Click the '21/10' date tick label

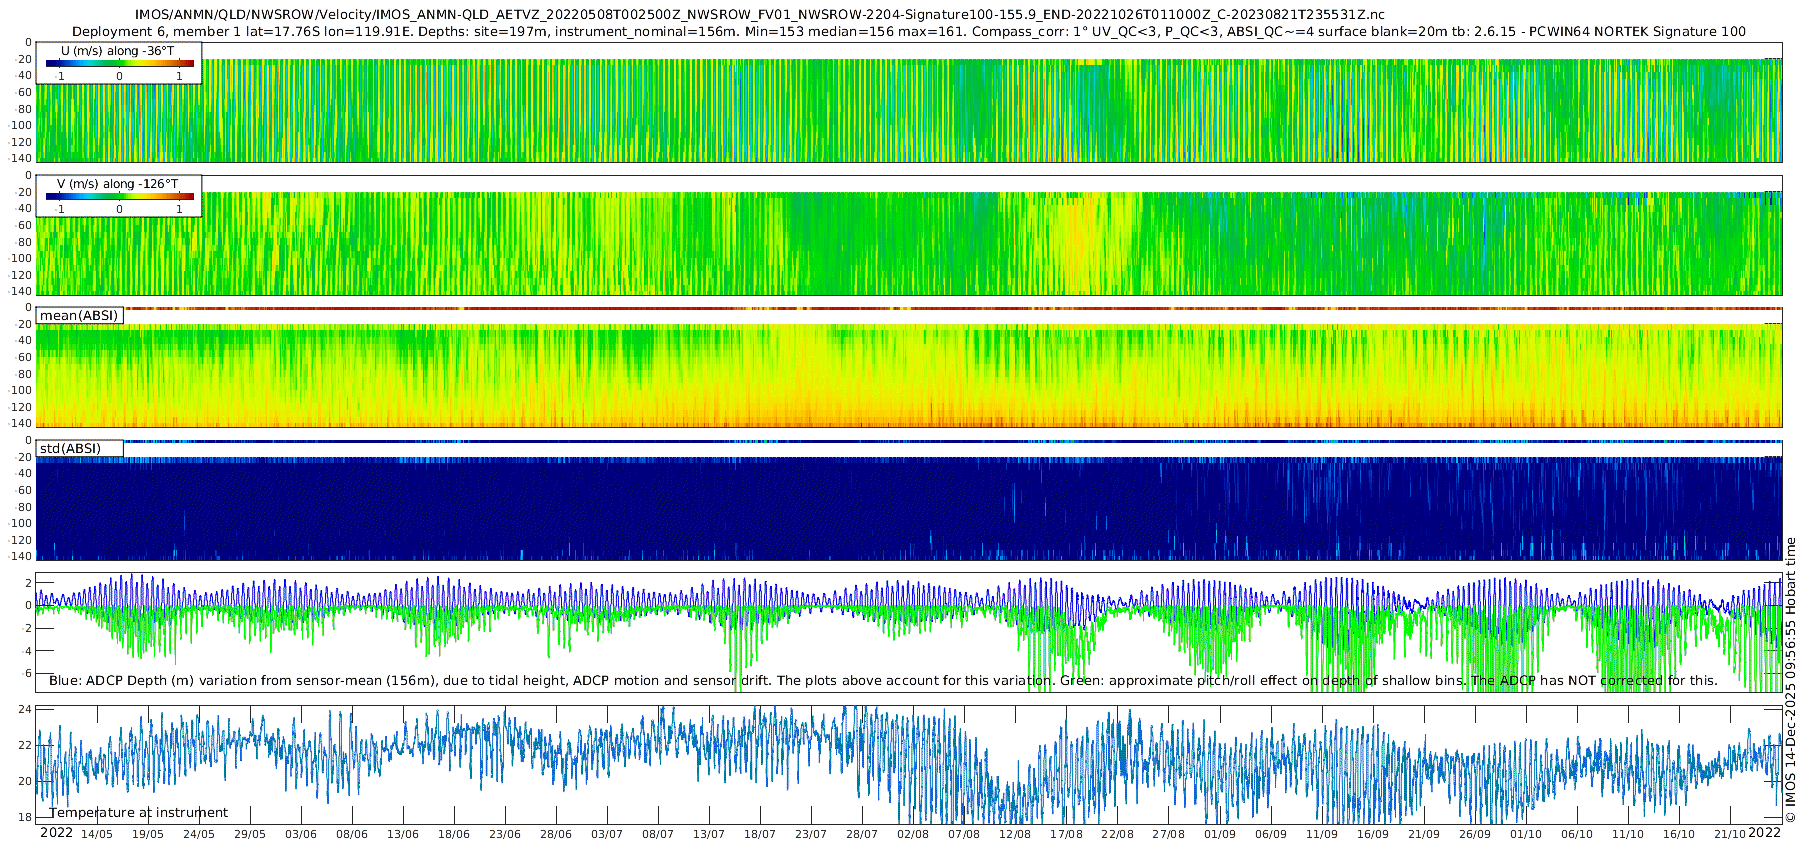[1730, 834]
